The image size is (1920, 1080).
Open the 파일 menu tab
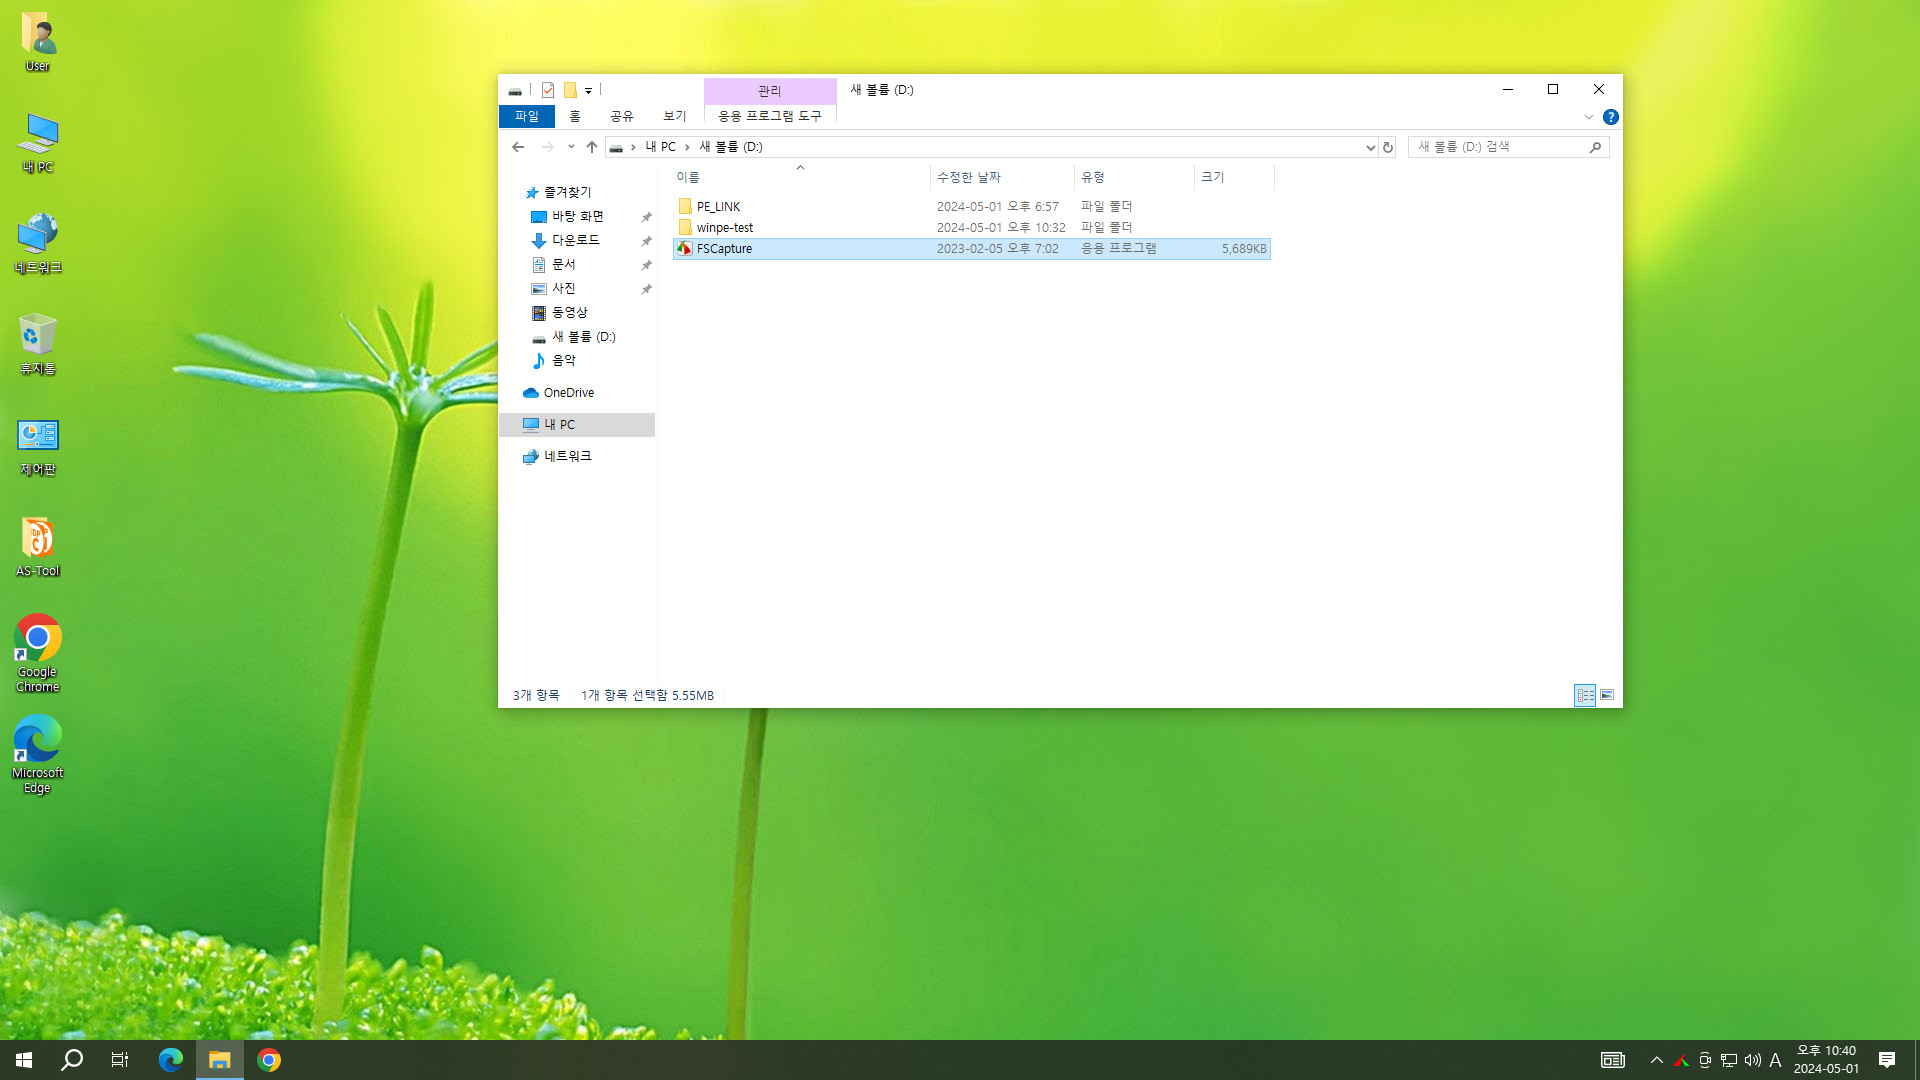click(527, 117)
